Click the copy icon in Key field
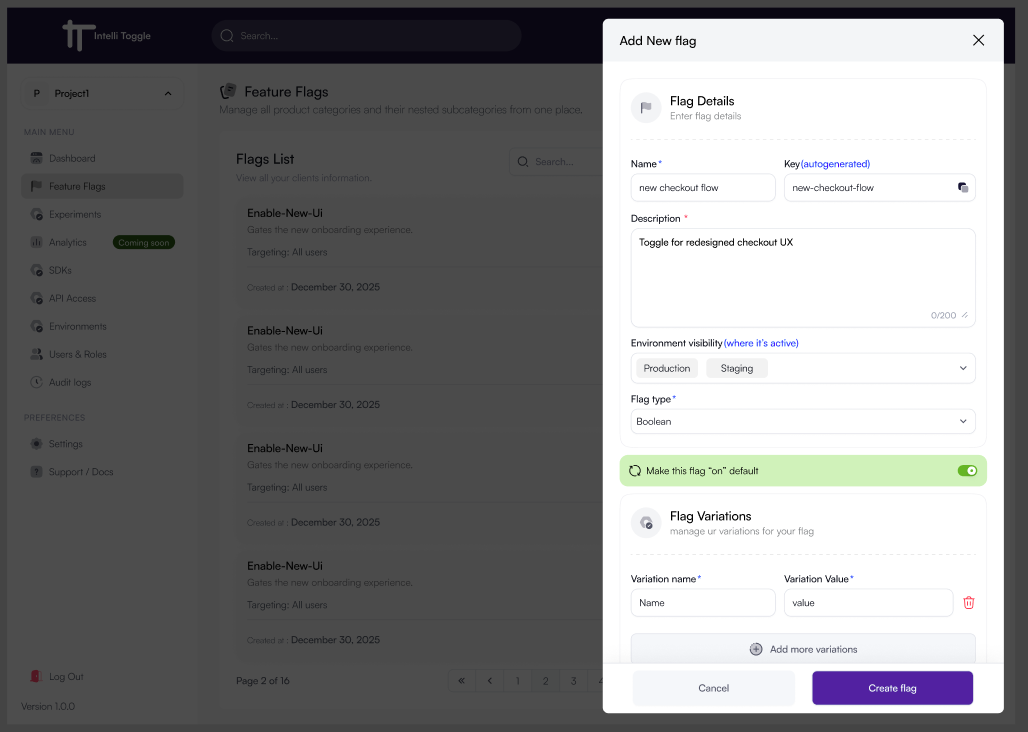Viewport: 1028px width, 732px height. tap(962, 187)
